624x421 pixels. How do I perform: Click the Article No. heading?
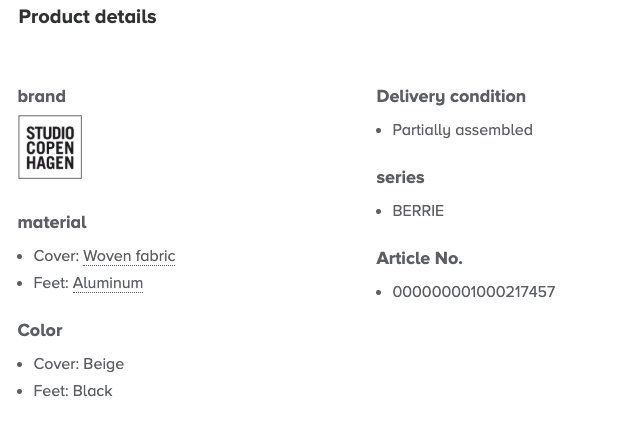(x=419, y=258)
